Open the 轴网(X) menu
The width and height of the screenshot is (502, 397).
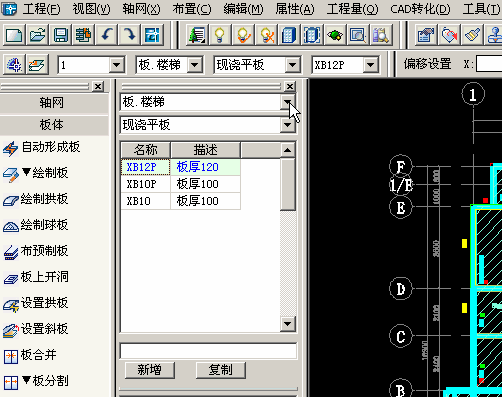pyautogui.click(x=141, y=9)
